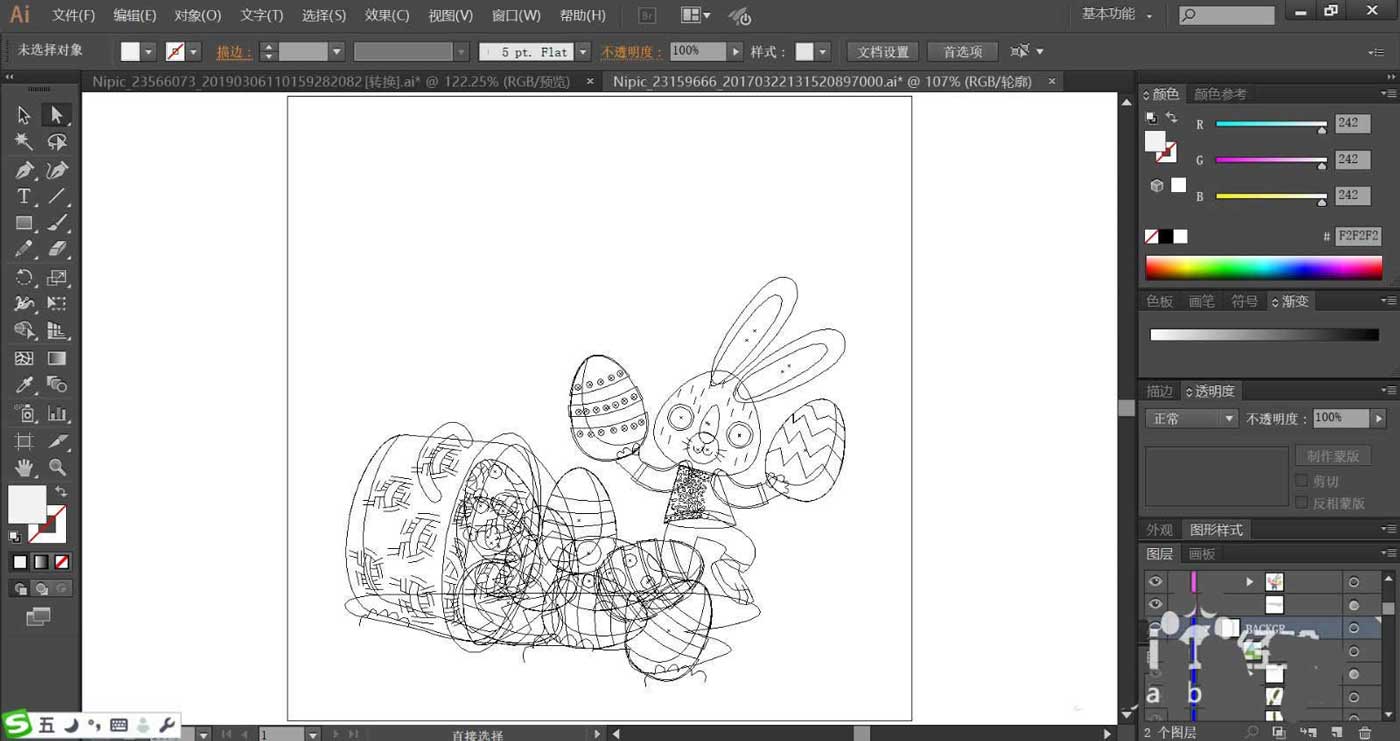
Task: Open fill color dropdown in control bar
Action: point(149,51)
